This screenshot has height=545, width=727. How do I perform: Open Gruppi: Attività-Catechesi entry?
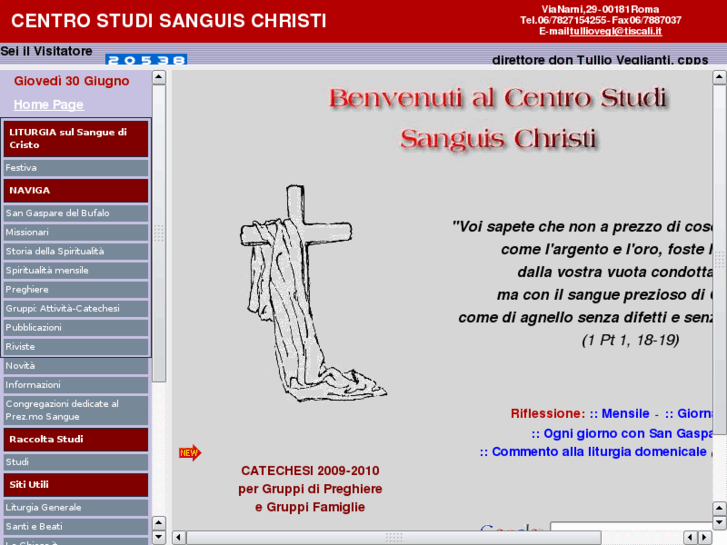pos(76,308)
